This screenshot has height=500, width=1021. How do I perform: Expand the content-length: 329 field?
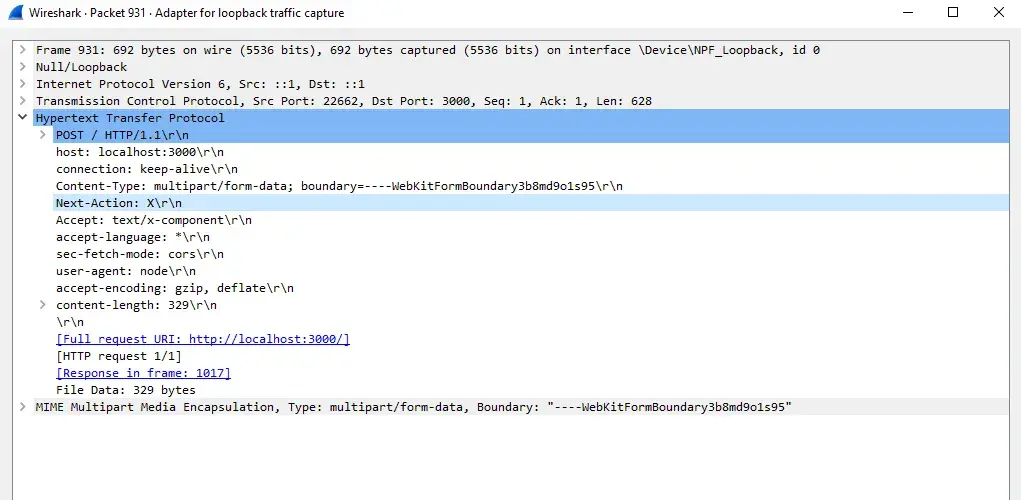click(42, 305)
